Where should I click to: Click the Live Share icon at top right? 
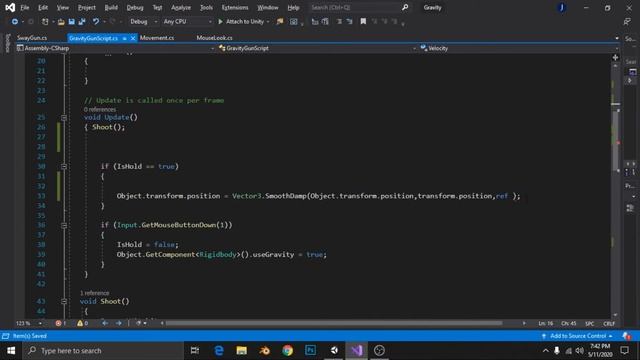point(627,22)
